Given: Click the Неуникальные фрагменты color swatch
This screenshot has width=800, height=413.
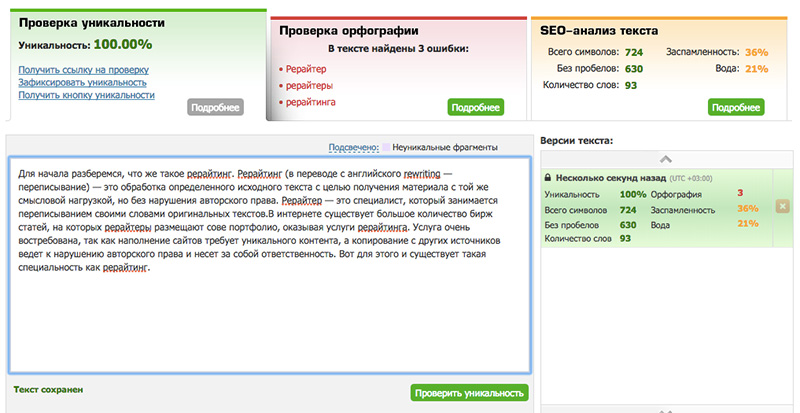Looking at the screenshot, I should [387, 147].
